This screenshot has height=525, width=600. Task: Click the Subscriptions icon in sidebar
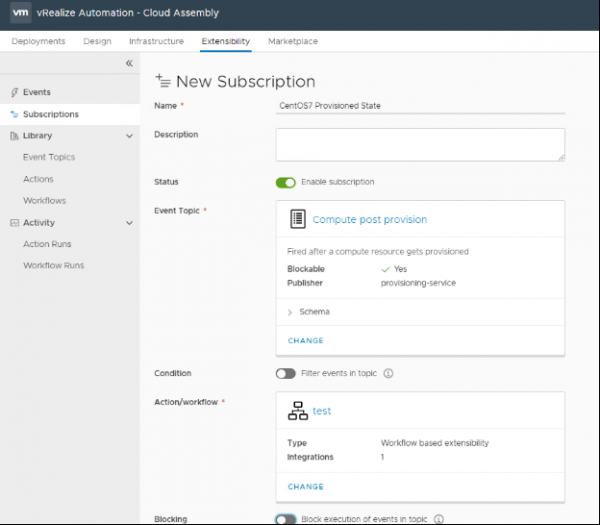pos(14,115)
